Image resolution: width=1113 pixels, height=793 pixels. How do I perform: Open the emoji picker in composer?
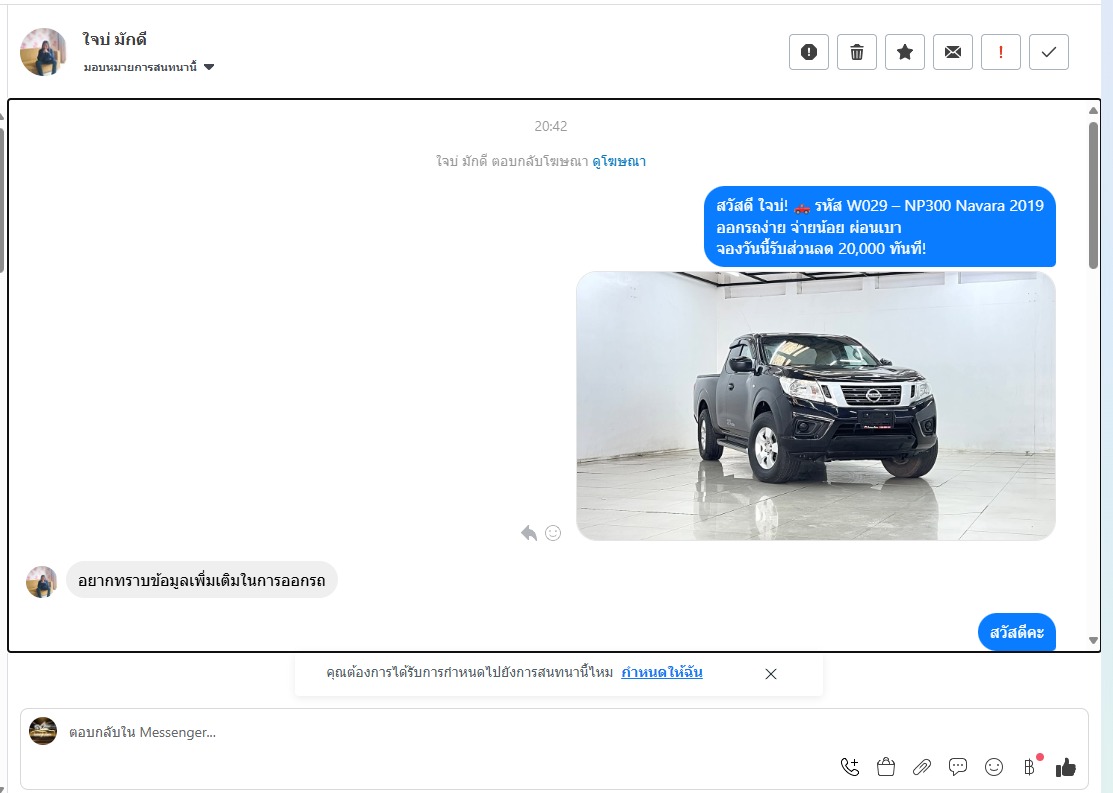[994, 767]
